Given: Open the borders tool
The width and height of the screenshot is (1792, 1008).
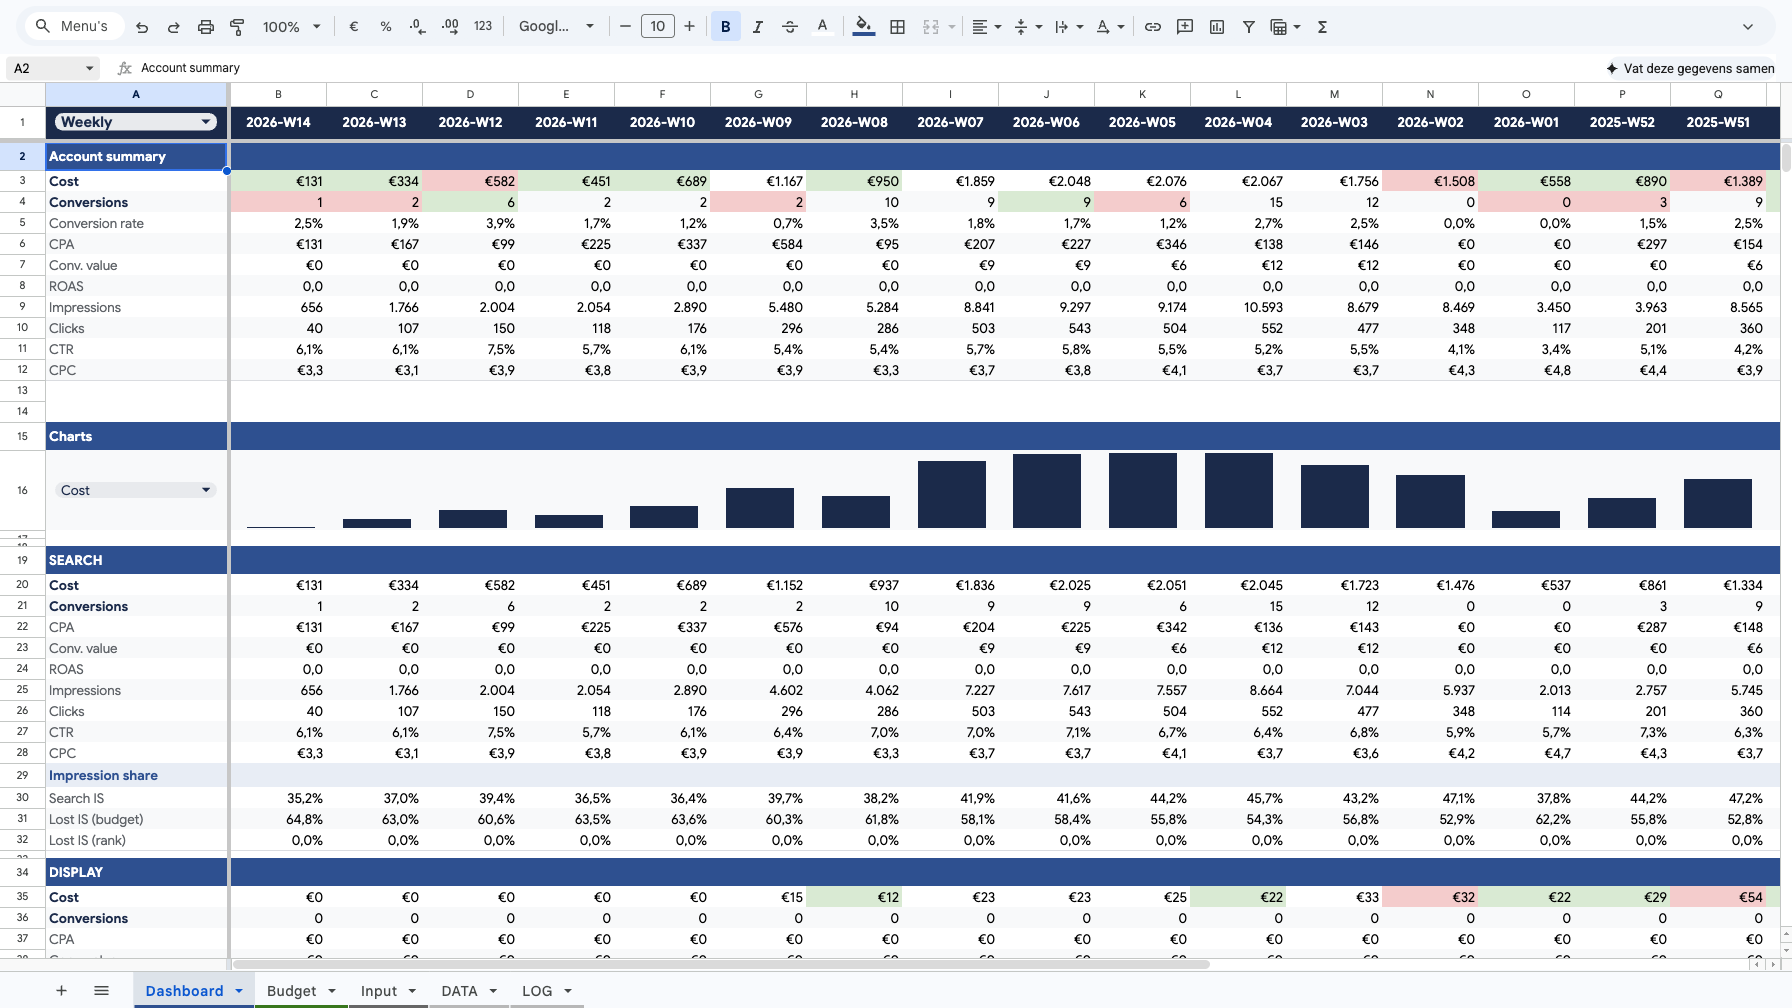Looking at the screenshot, I should pyautogui.click(x=897, y=27).
